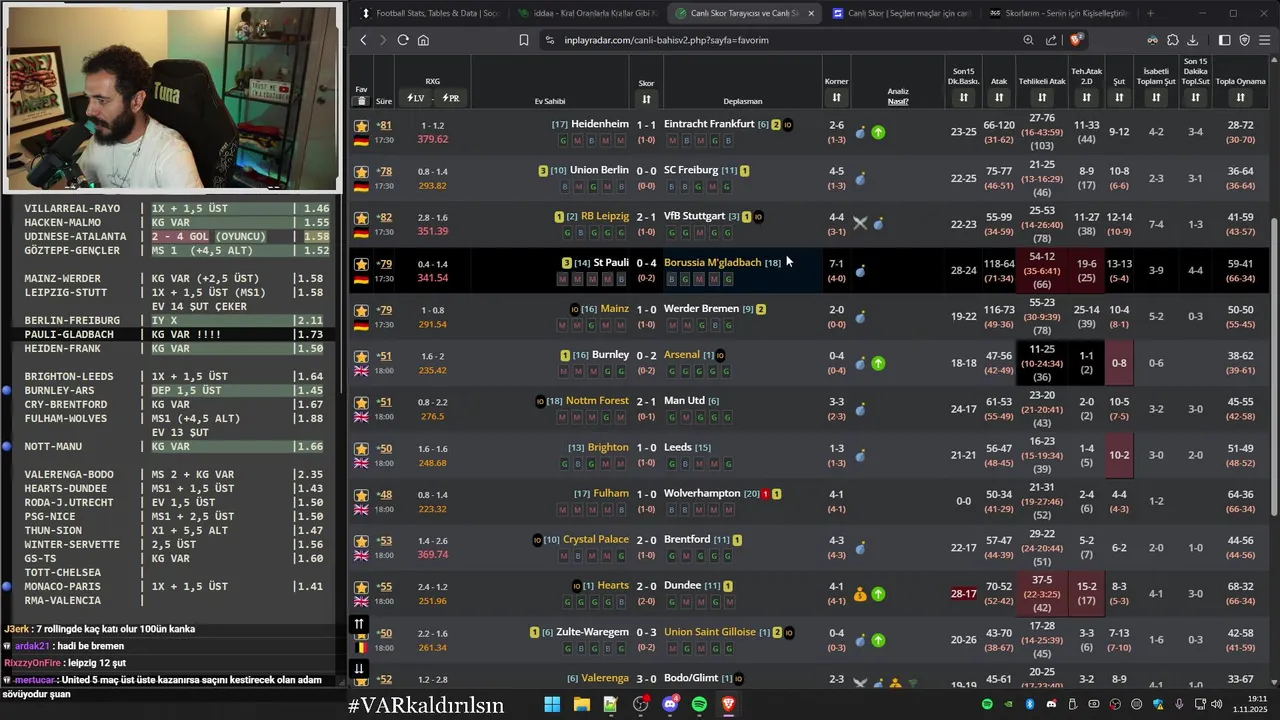Toggle the favorite star on Mainz row
1280x720 pixels.
click(x=361, y=311)
